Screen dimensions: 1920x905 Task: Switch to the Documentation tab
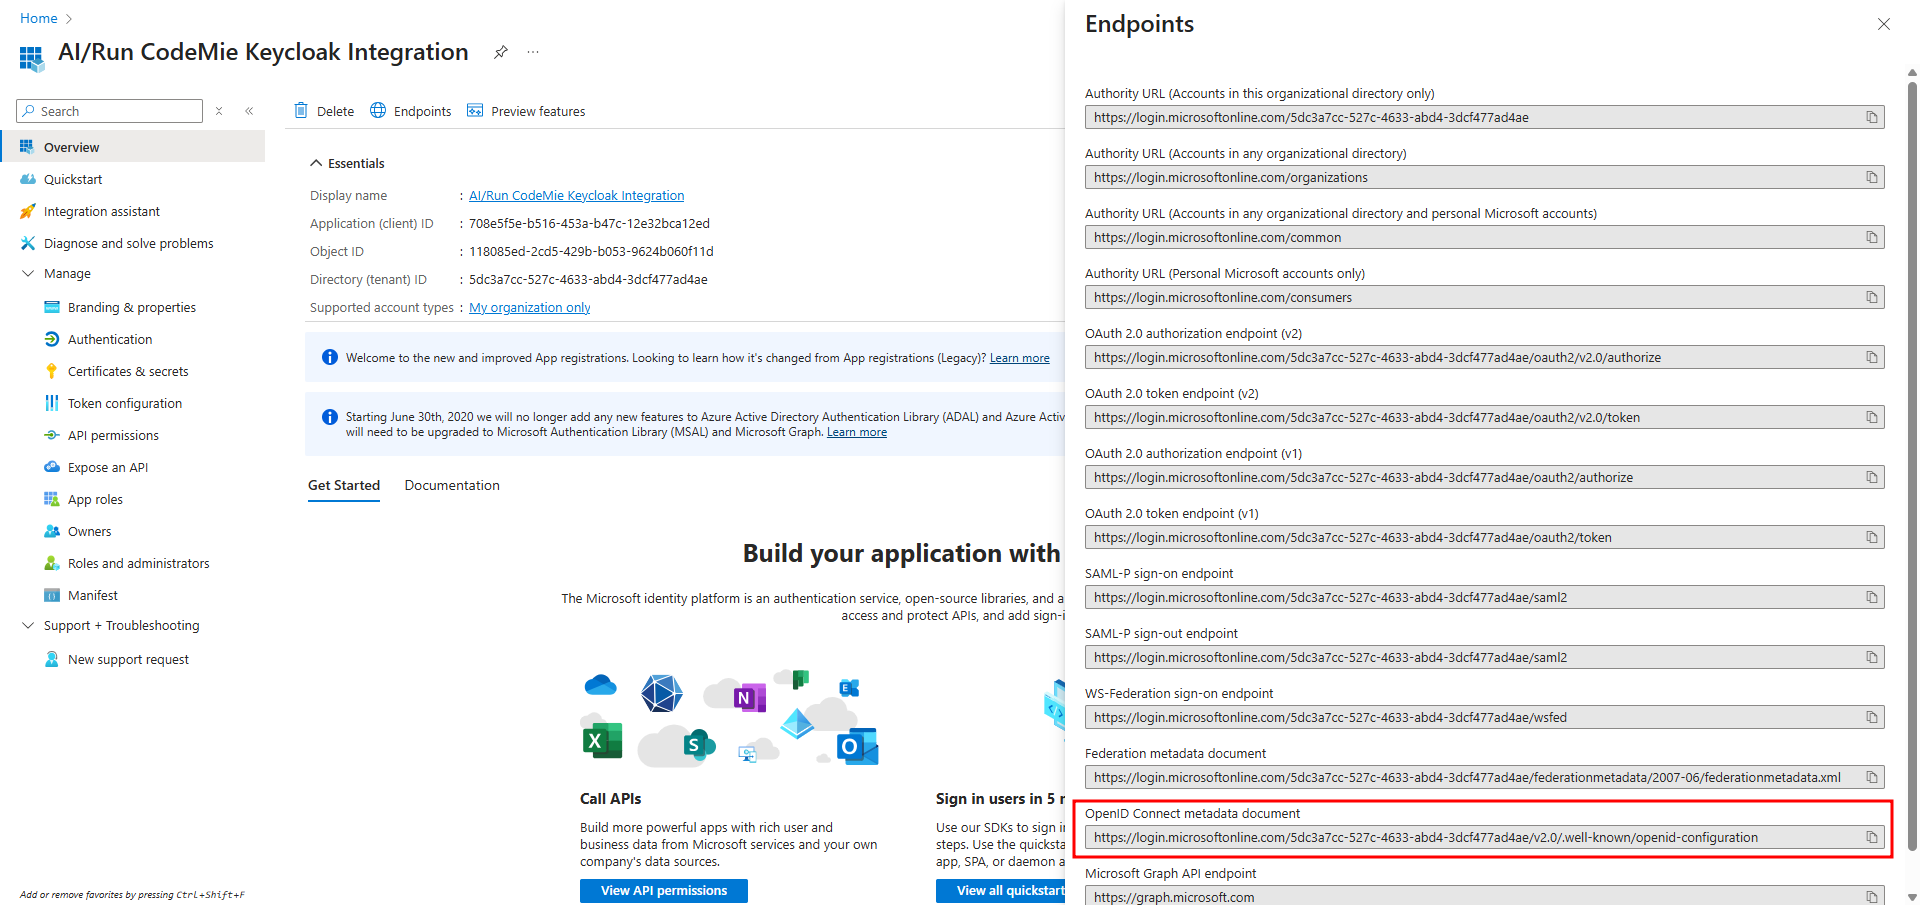click(452, 486)
